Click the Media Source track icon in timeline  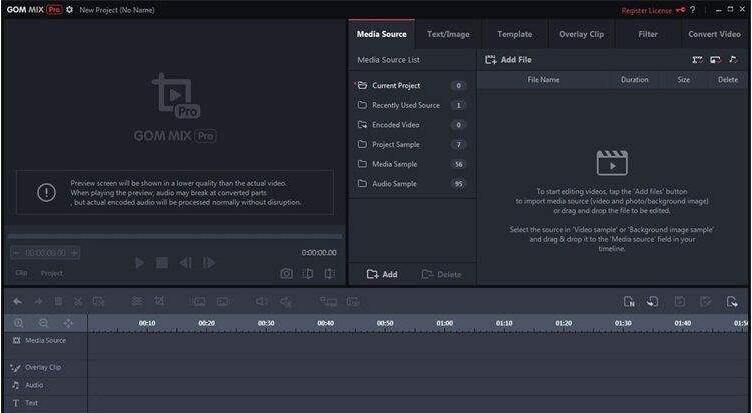pos(16,340)
